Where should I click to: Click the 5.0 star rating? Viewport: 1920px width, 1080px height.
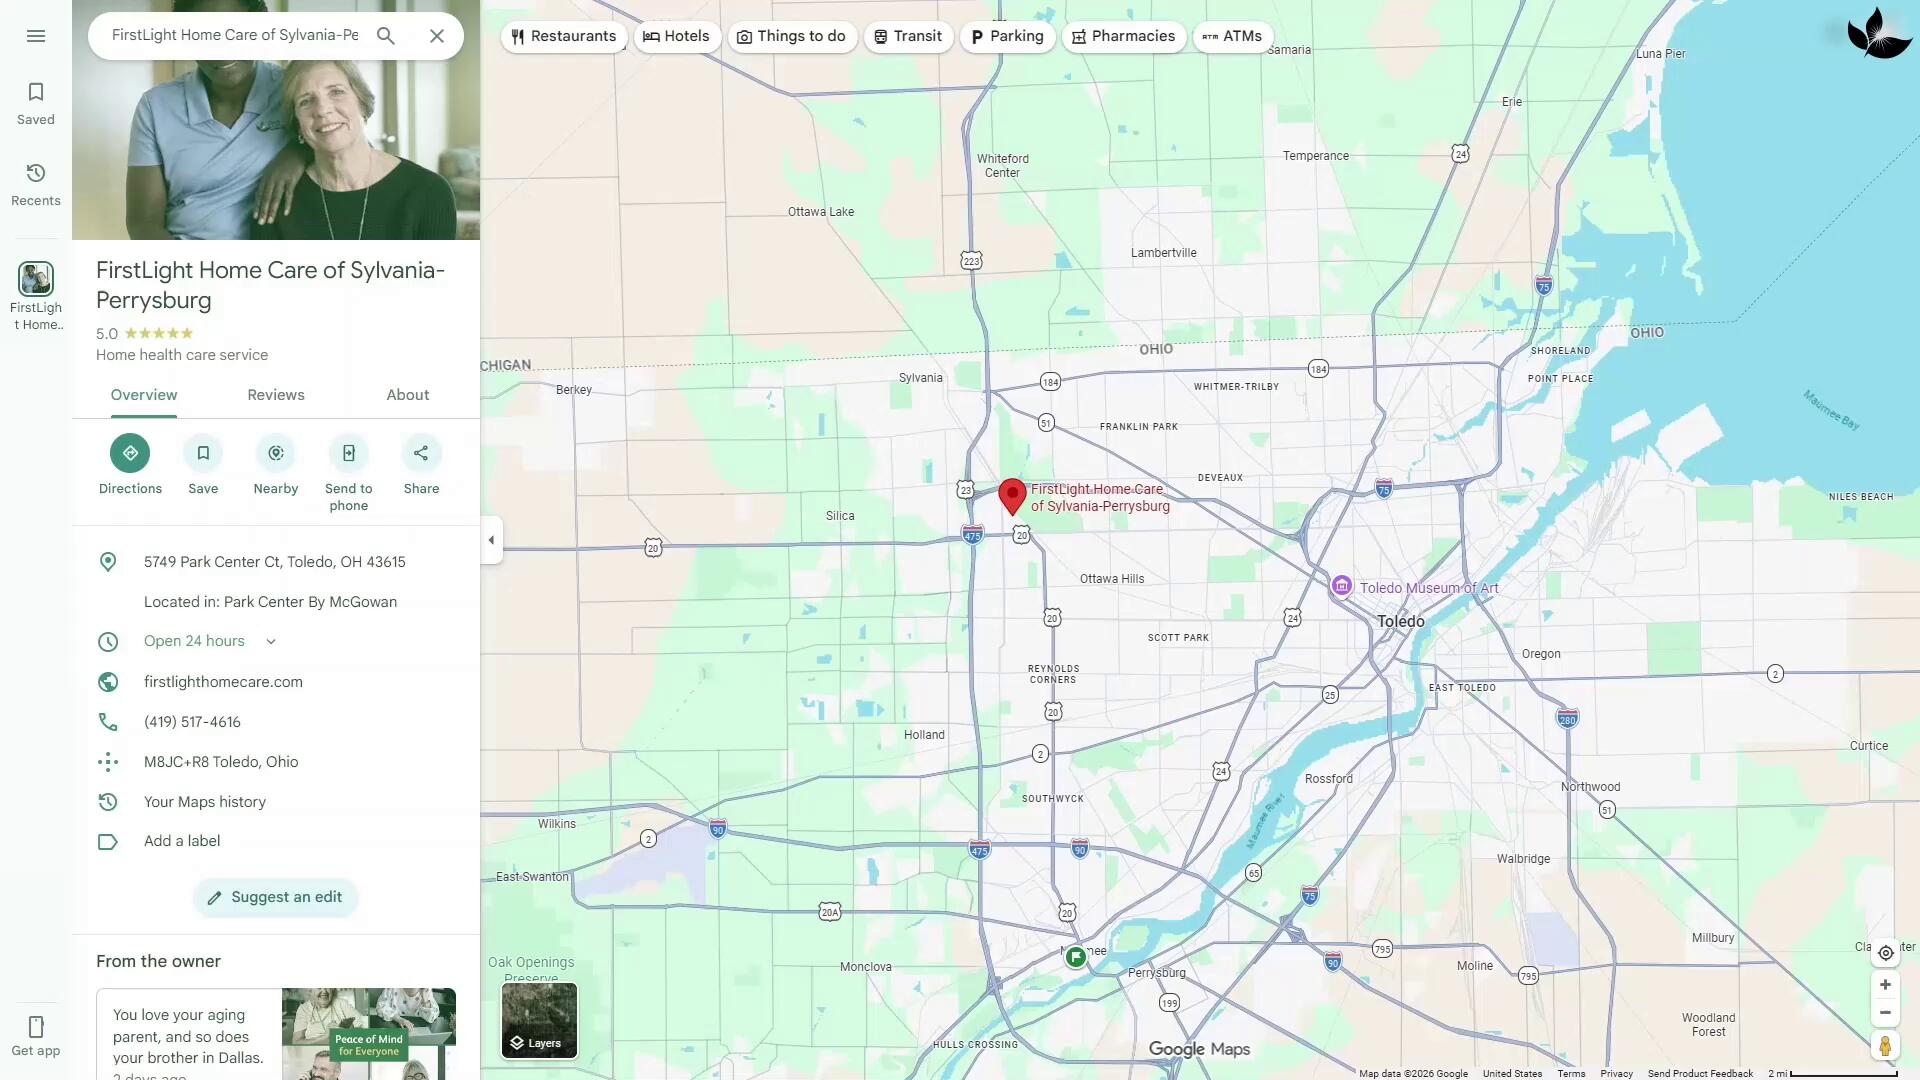145,334
